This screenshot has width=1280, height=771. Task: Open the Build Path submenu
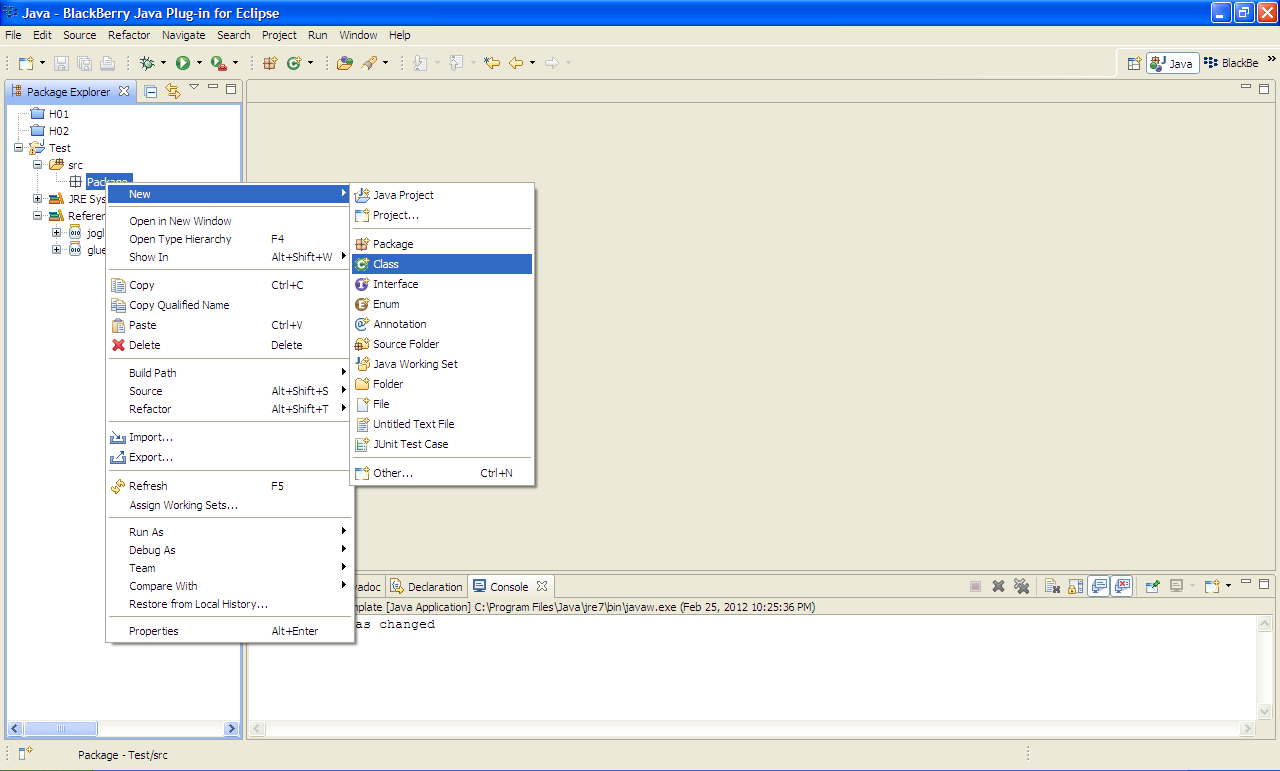[230, 373]
